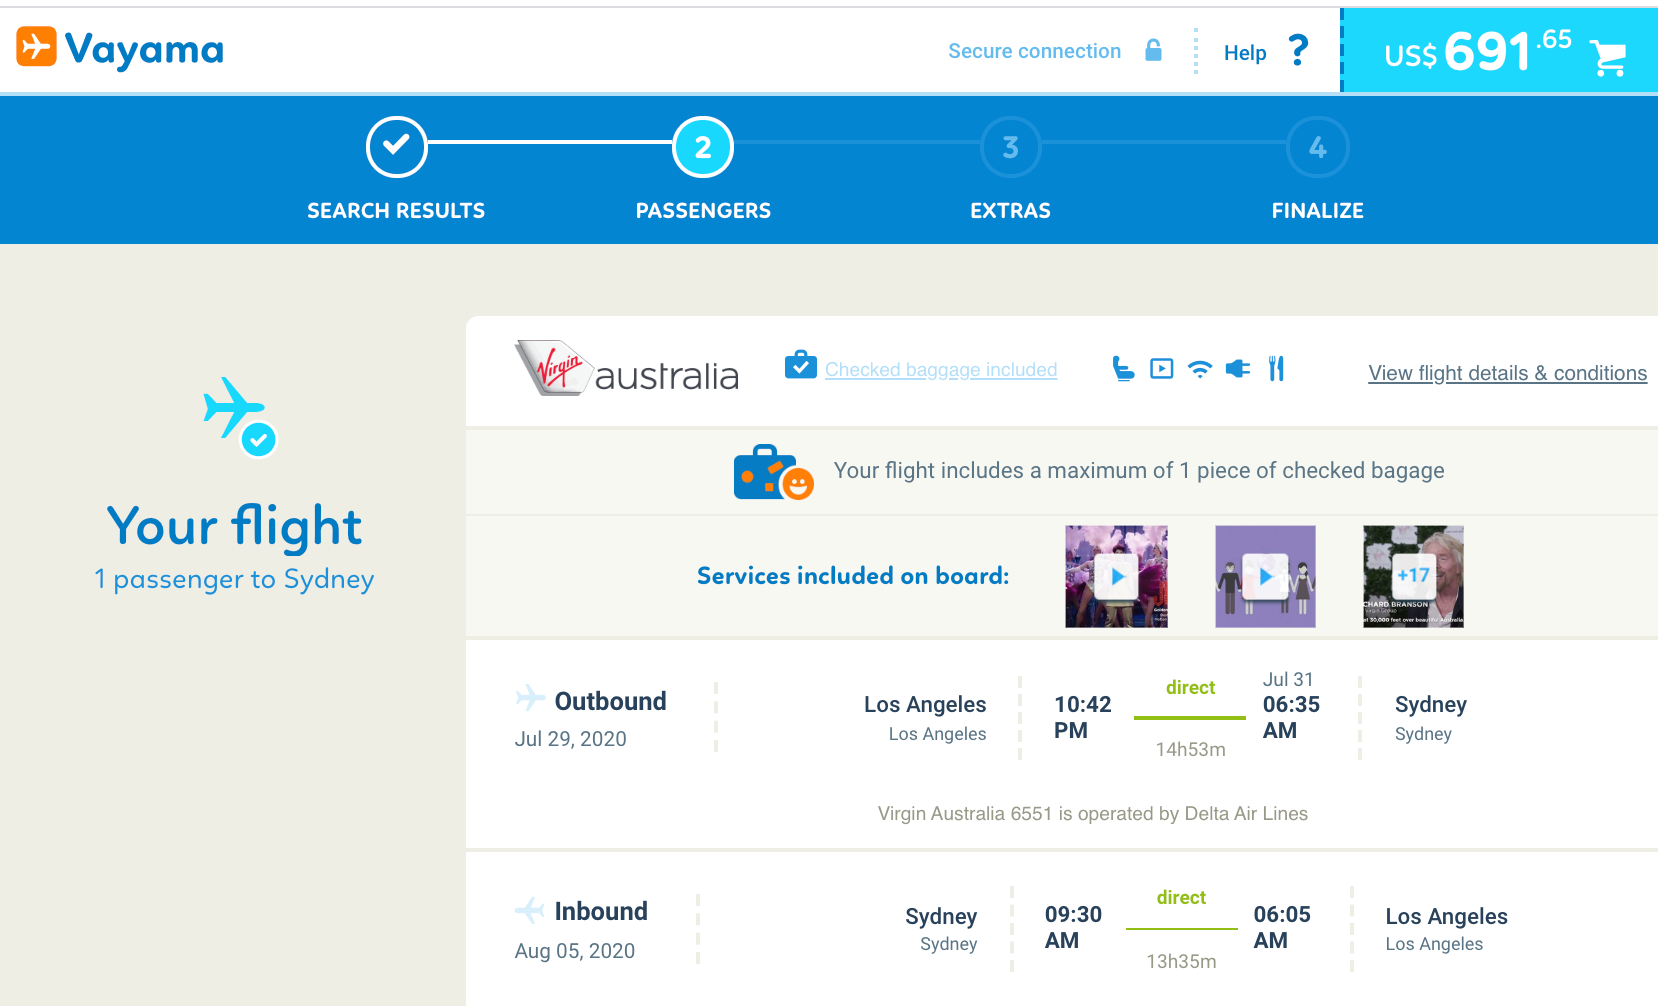Go to the Finalize step
This screenshot has height=1006, width=1658.
coord(1317,147)
